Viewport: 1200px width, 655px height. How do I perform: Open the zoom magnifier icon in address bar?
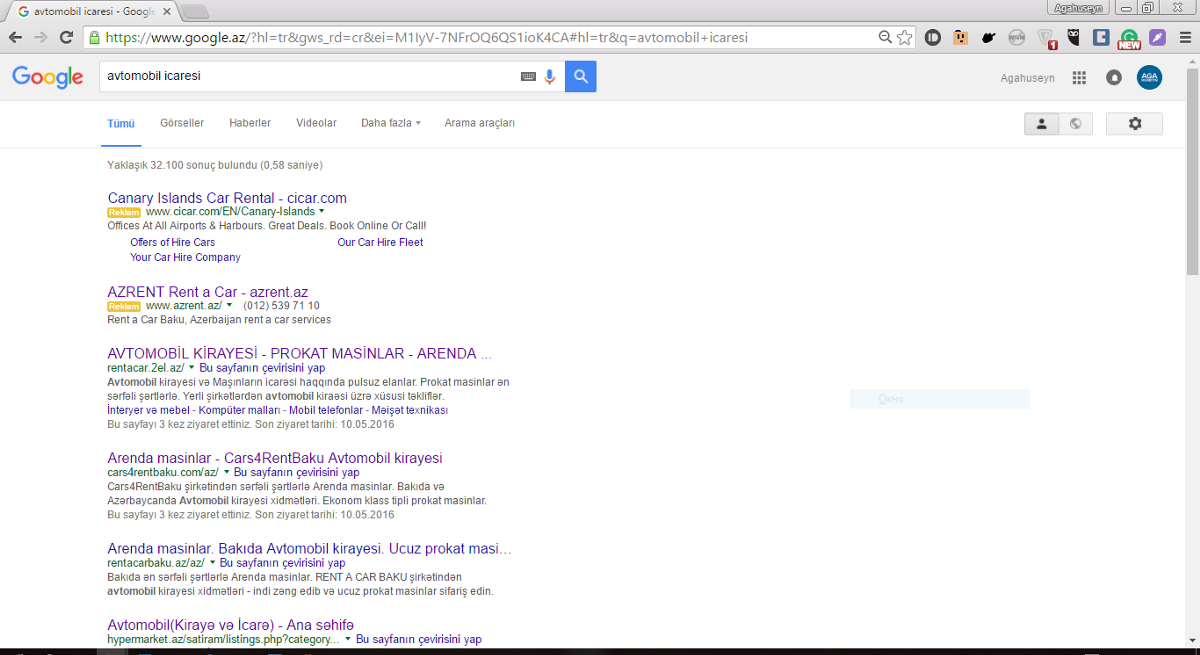[885, 38]
